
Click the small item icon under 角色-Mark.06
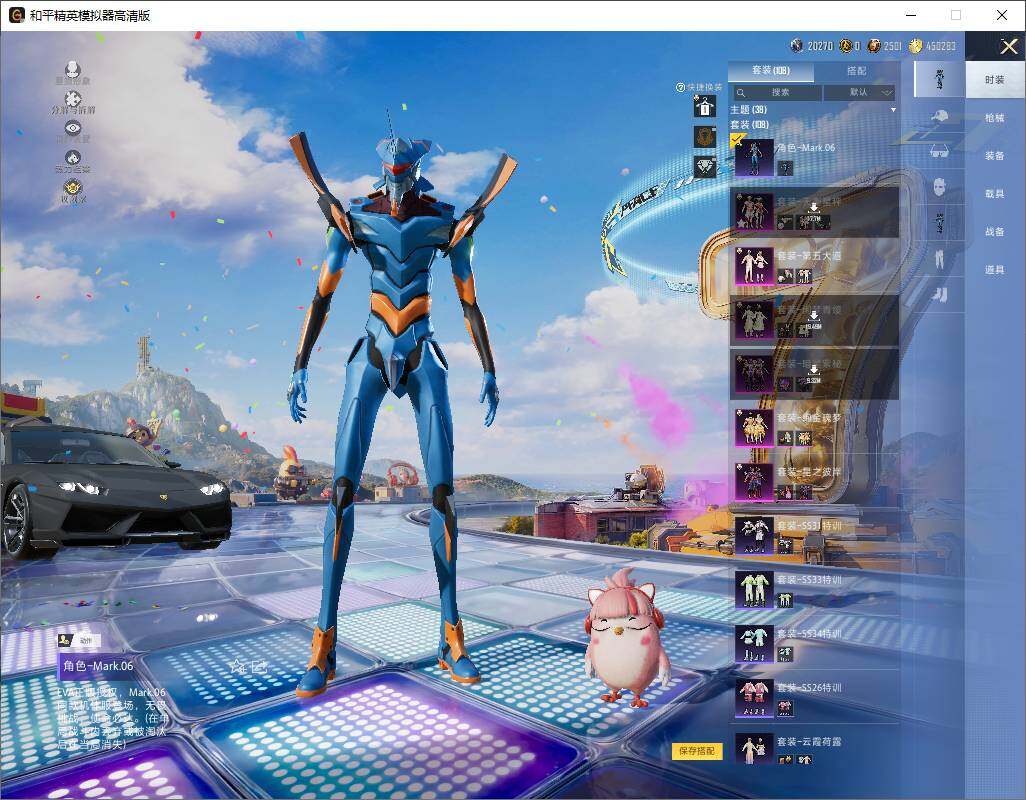pyautogui.click(x=785, y=168)
